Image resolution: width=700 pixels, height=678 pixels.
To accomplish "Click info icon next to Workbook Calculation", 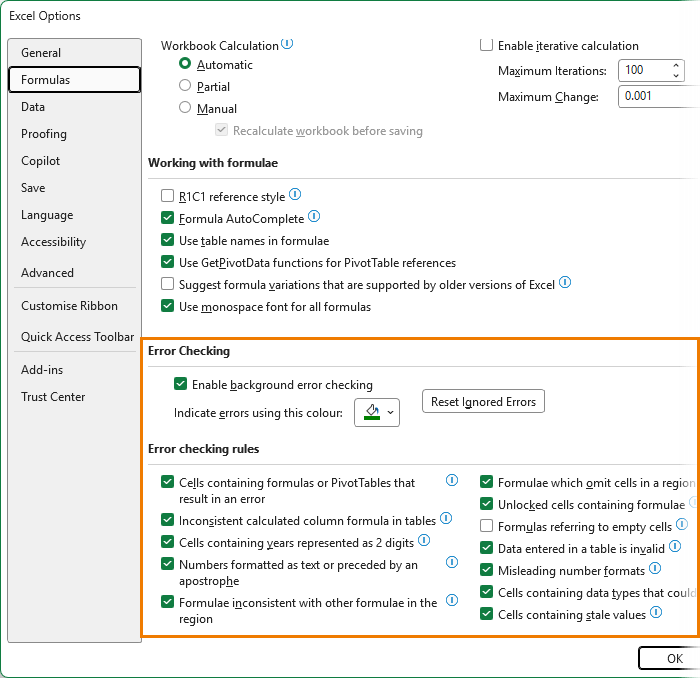I will coord(287,44).
